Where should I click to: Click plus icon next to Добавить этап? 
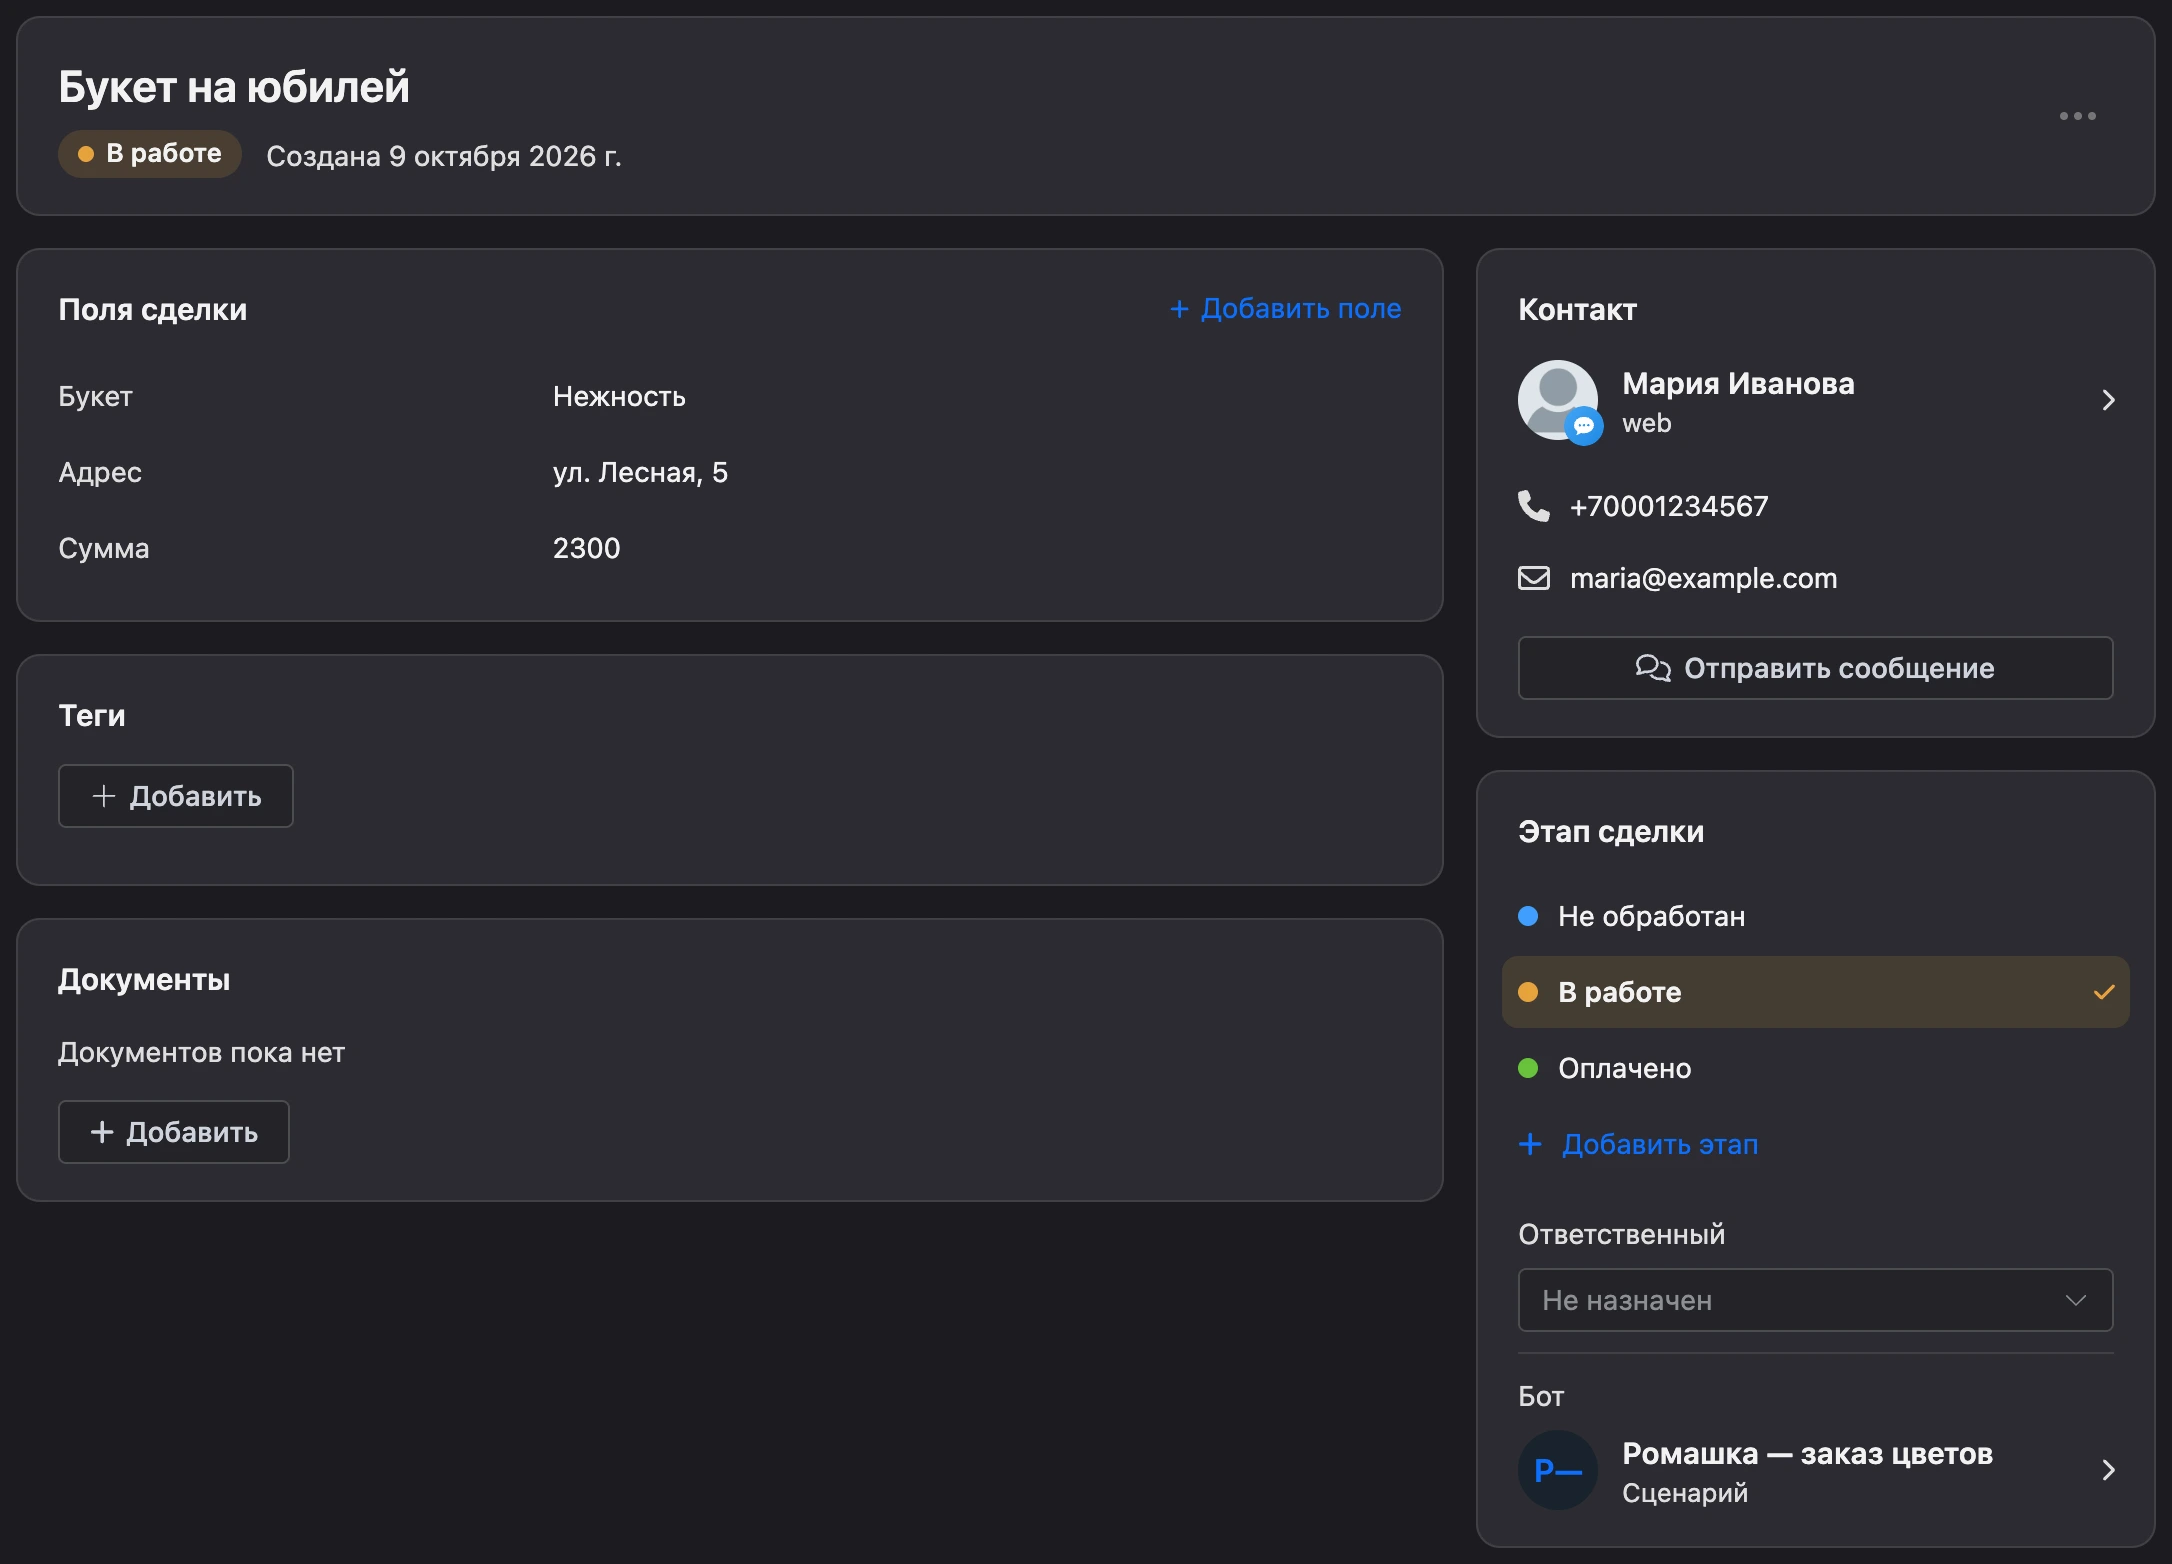tap(1530, 1144)
